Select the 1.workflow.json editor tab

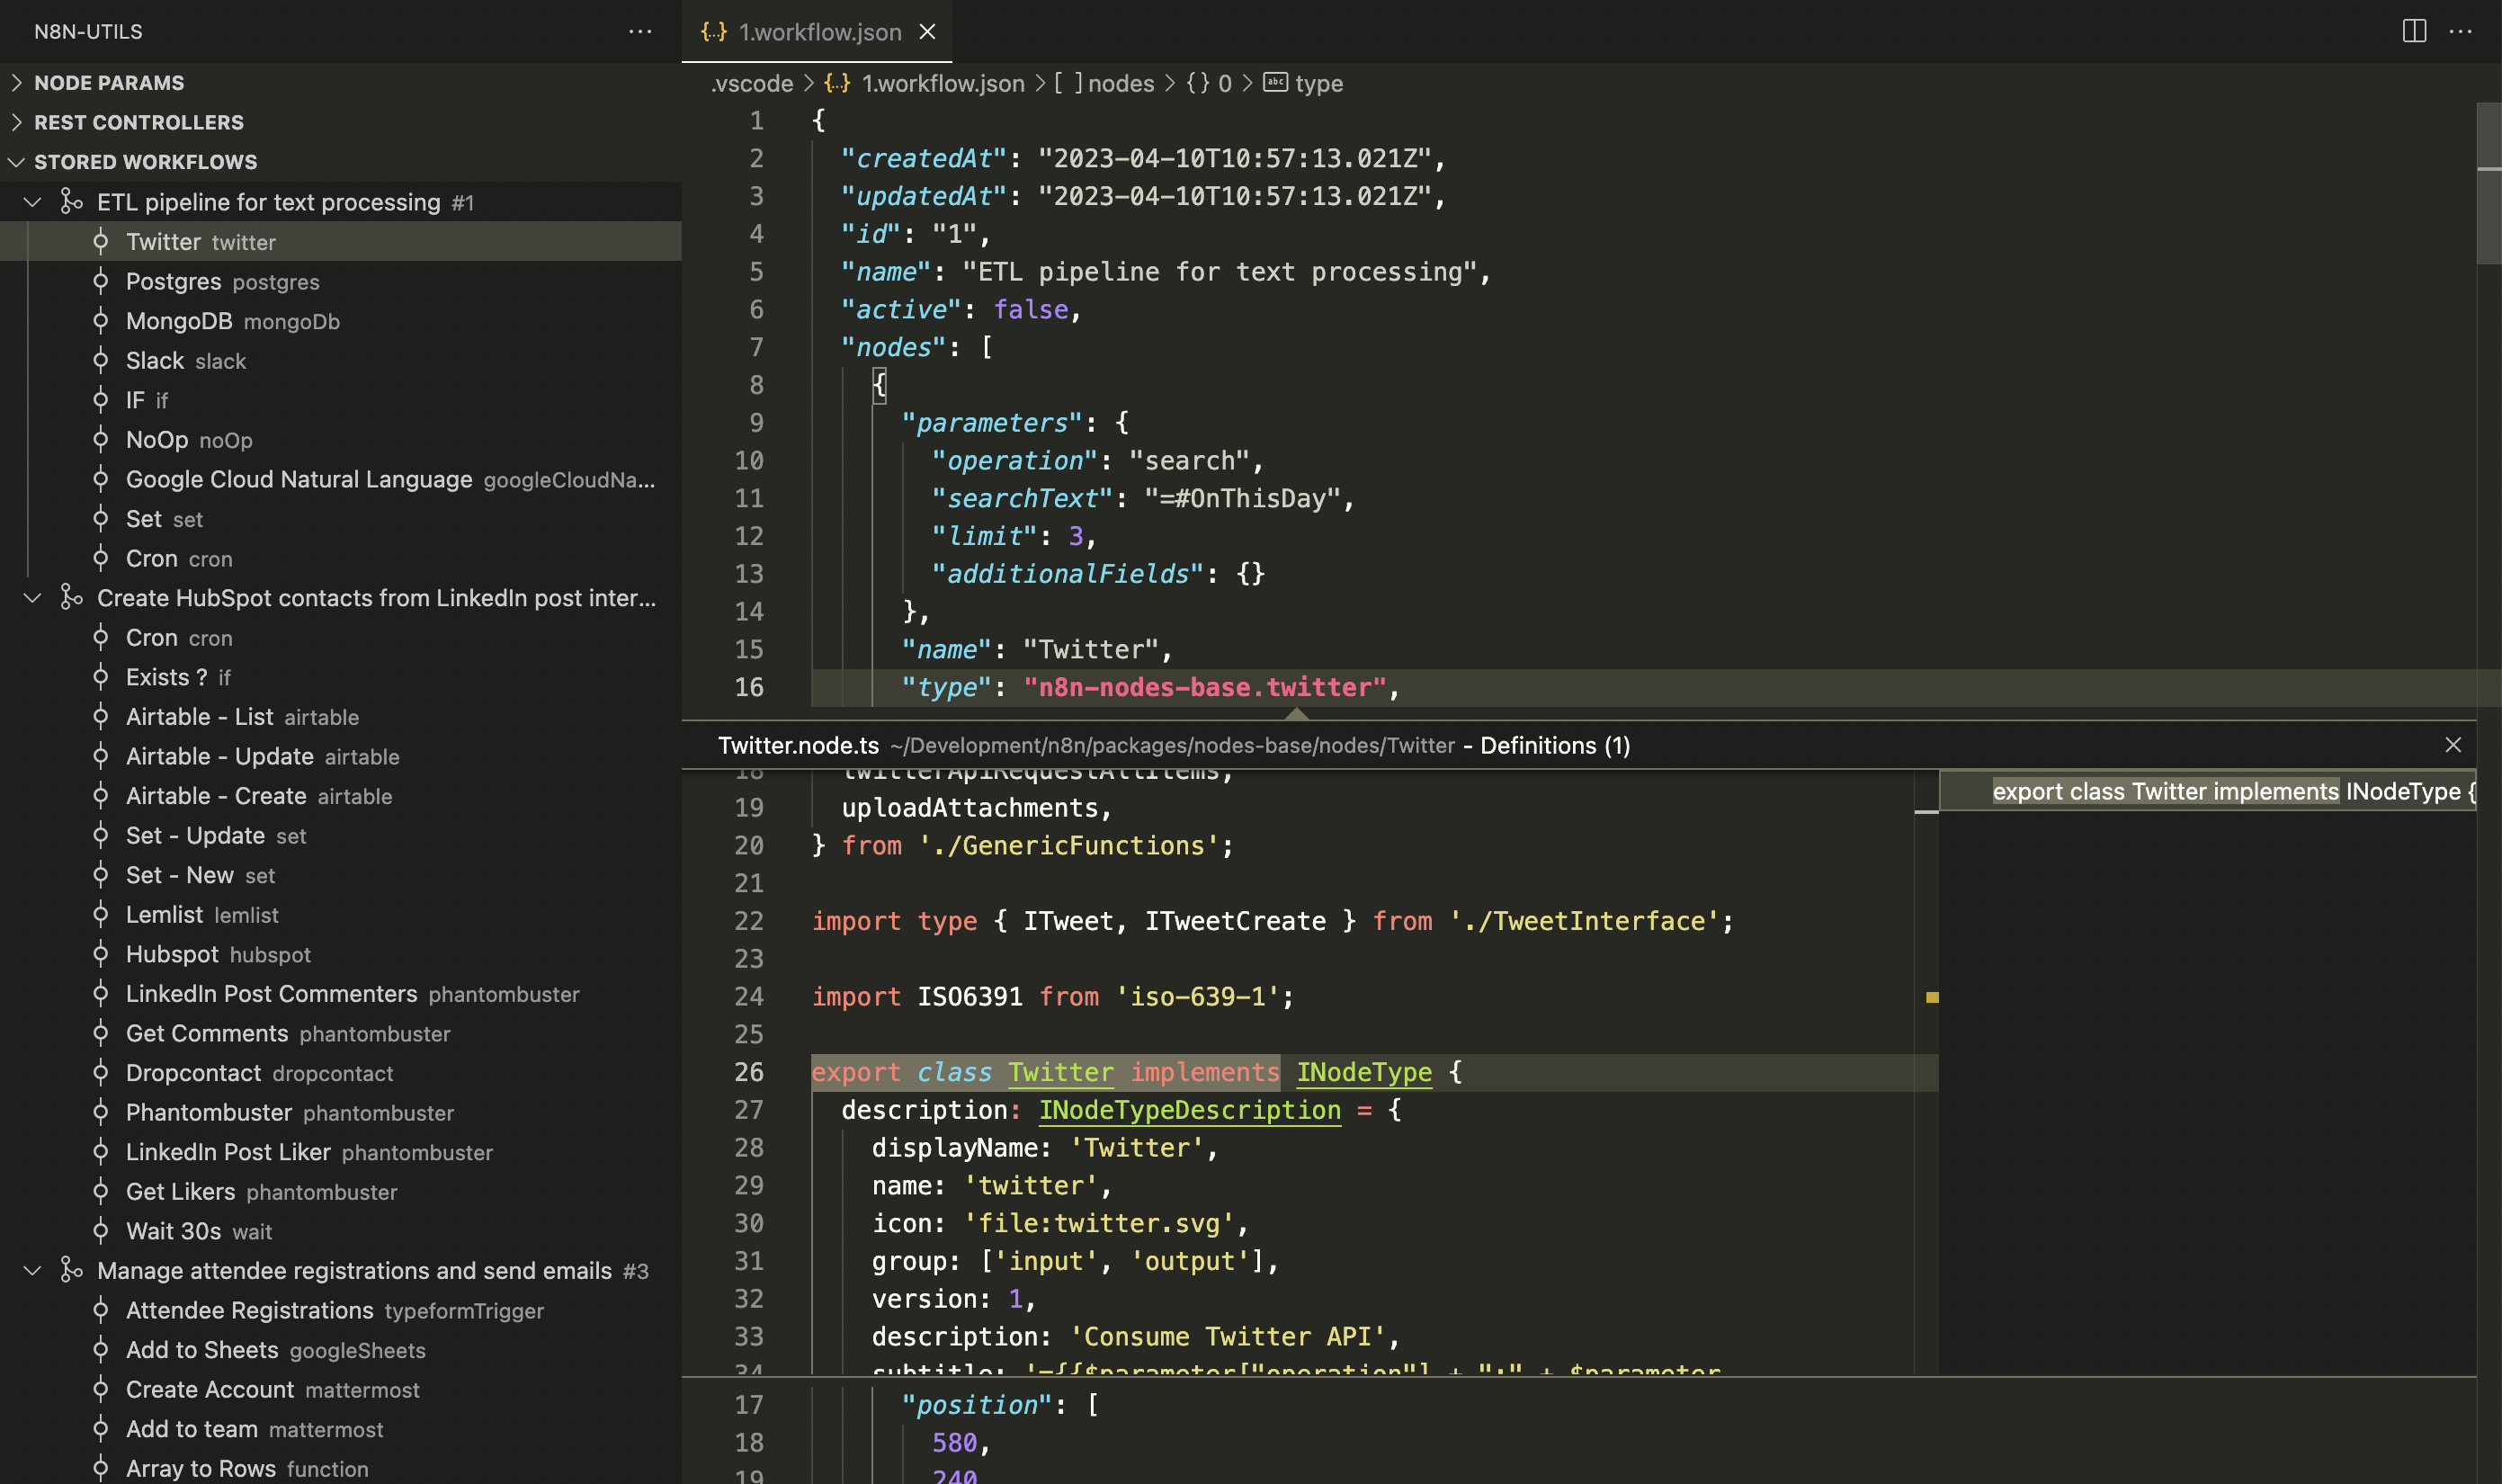(819, 32)
